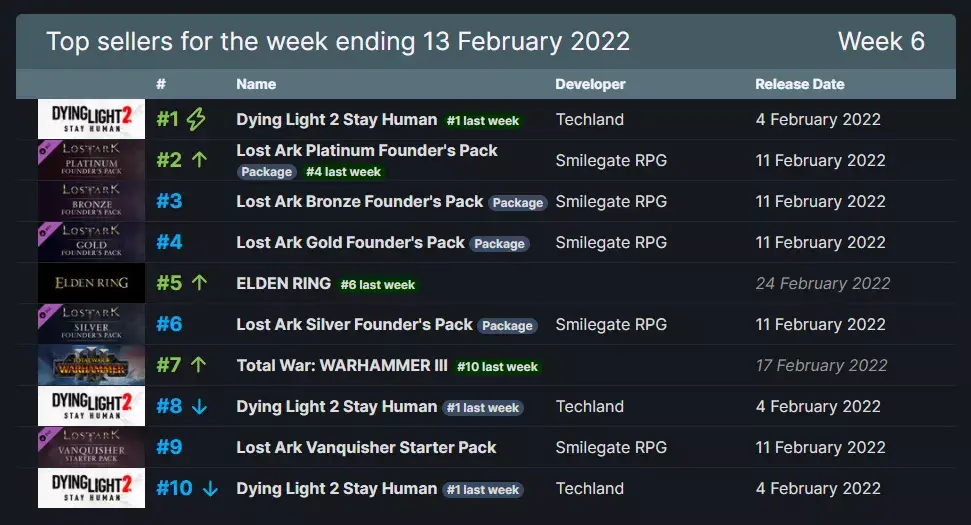The height and width of the screenshot is (525, 971).
Task: Click the blue down arrow beside #8
Action: 199,407
